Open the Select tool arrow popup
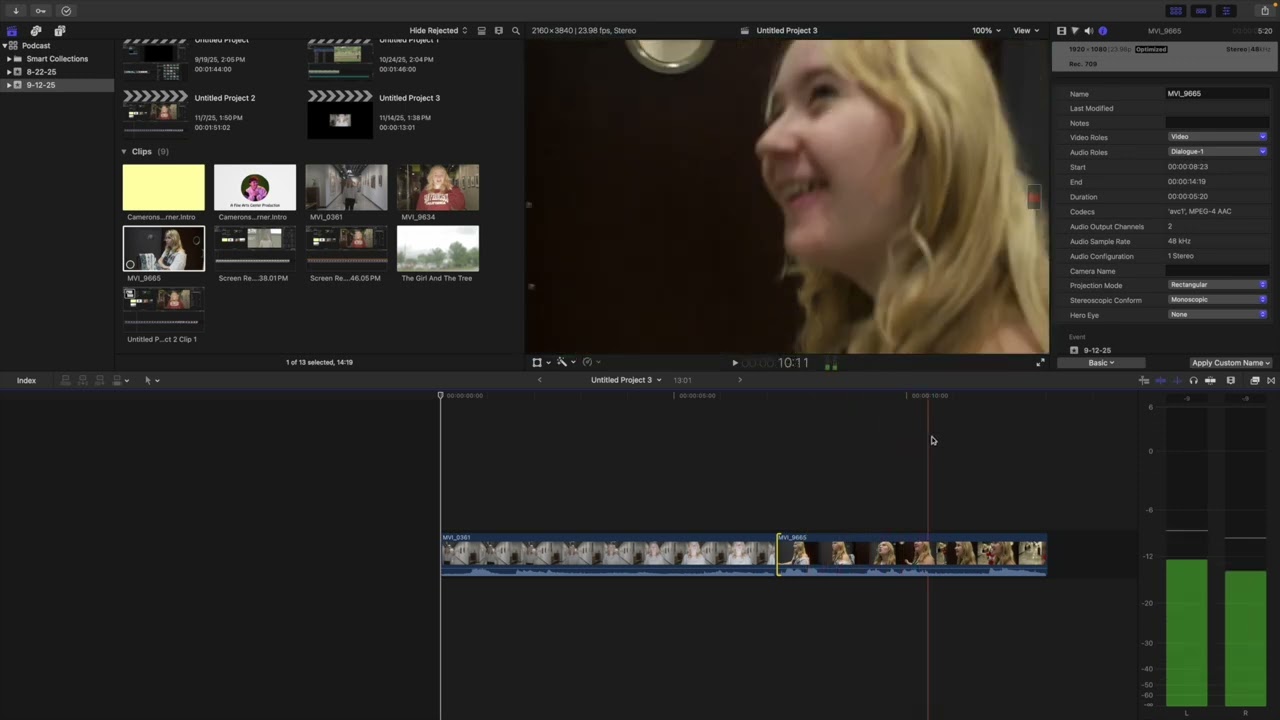The width and height of the screenshot is (1280, 720). coord(151,381)
